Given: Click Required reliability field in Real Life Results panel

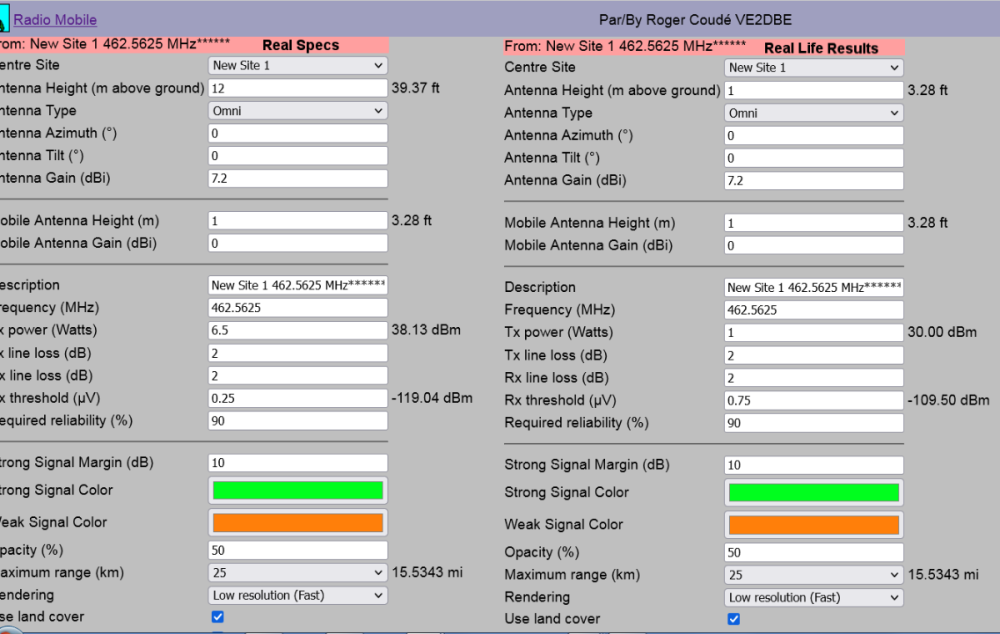Looking at the screenshot, I should (x=814, y=423).
